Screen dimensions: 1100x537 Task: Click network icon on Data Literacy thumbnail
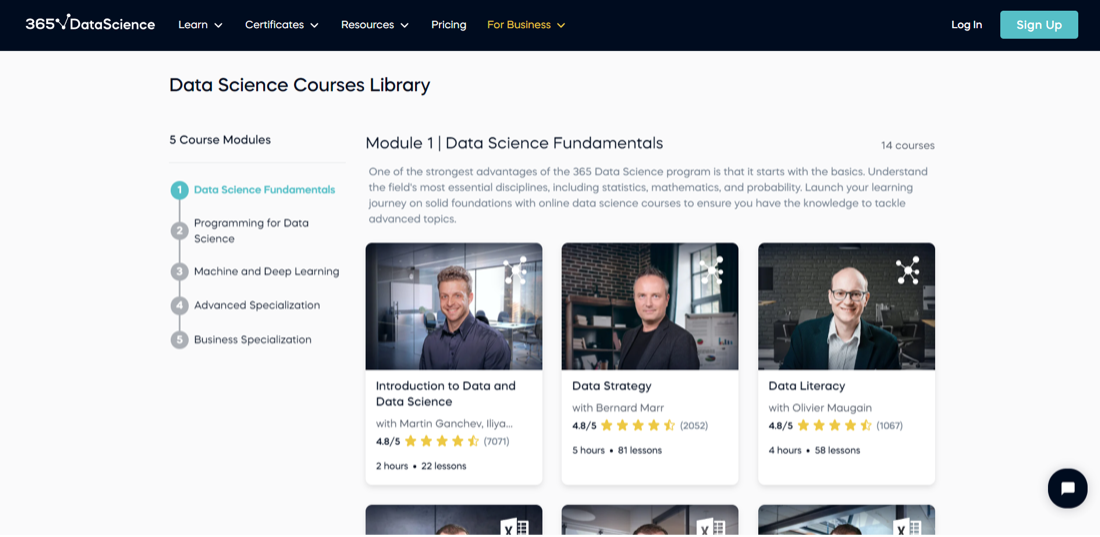[x=907, y=270]
